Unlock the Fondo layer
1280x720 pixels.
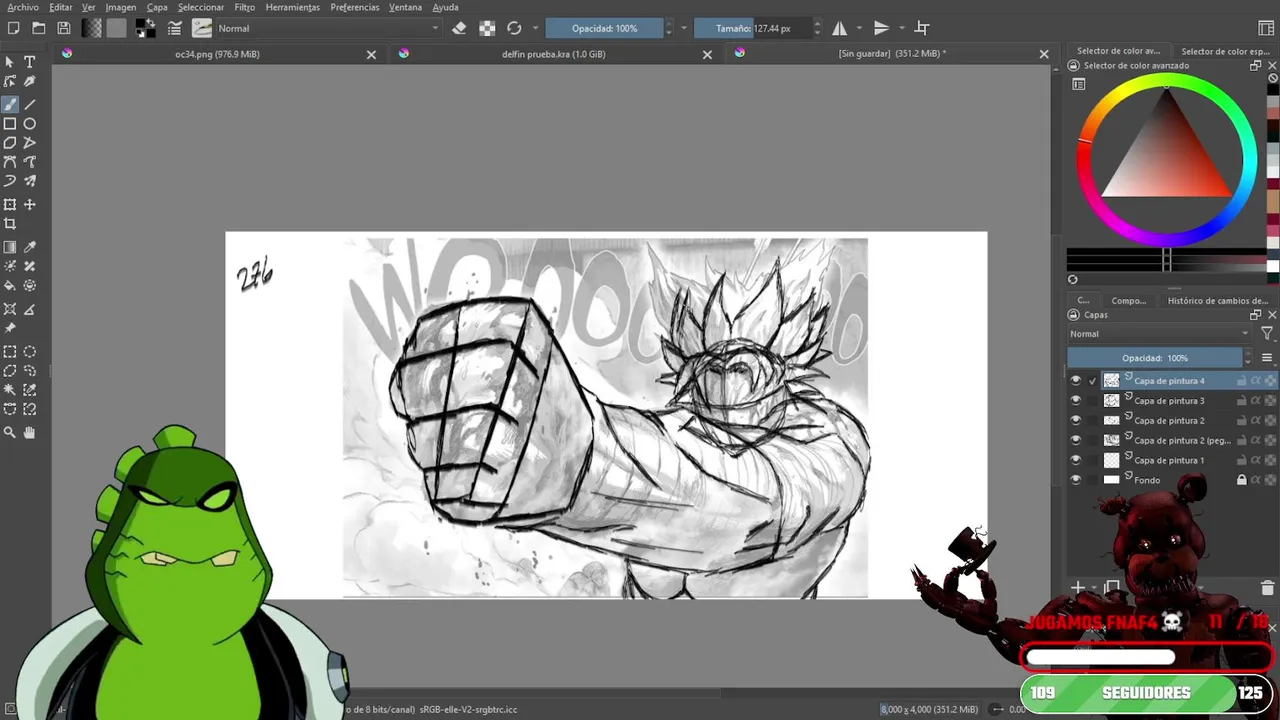1242,480
